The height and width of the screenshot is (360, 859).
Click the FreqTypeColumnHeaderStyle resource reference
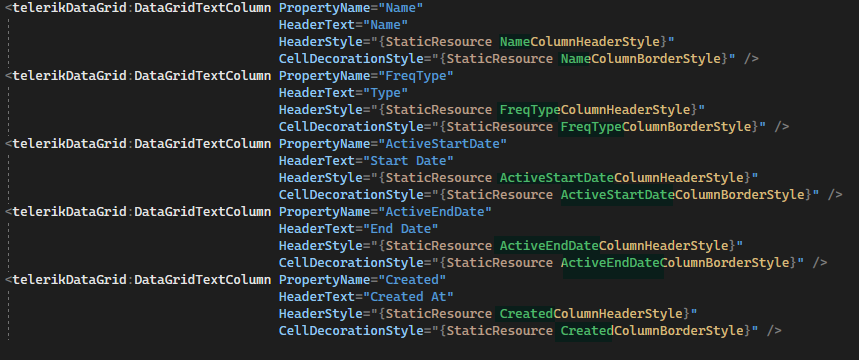point(595,110)
